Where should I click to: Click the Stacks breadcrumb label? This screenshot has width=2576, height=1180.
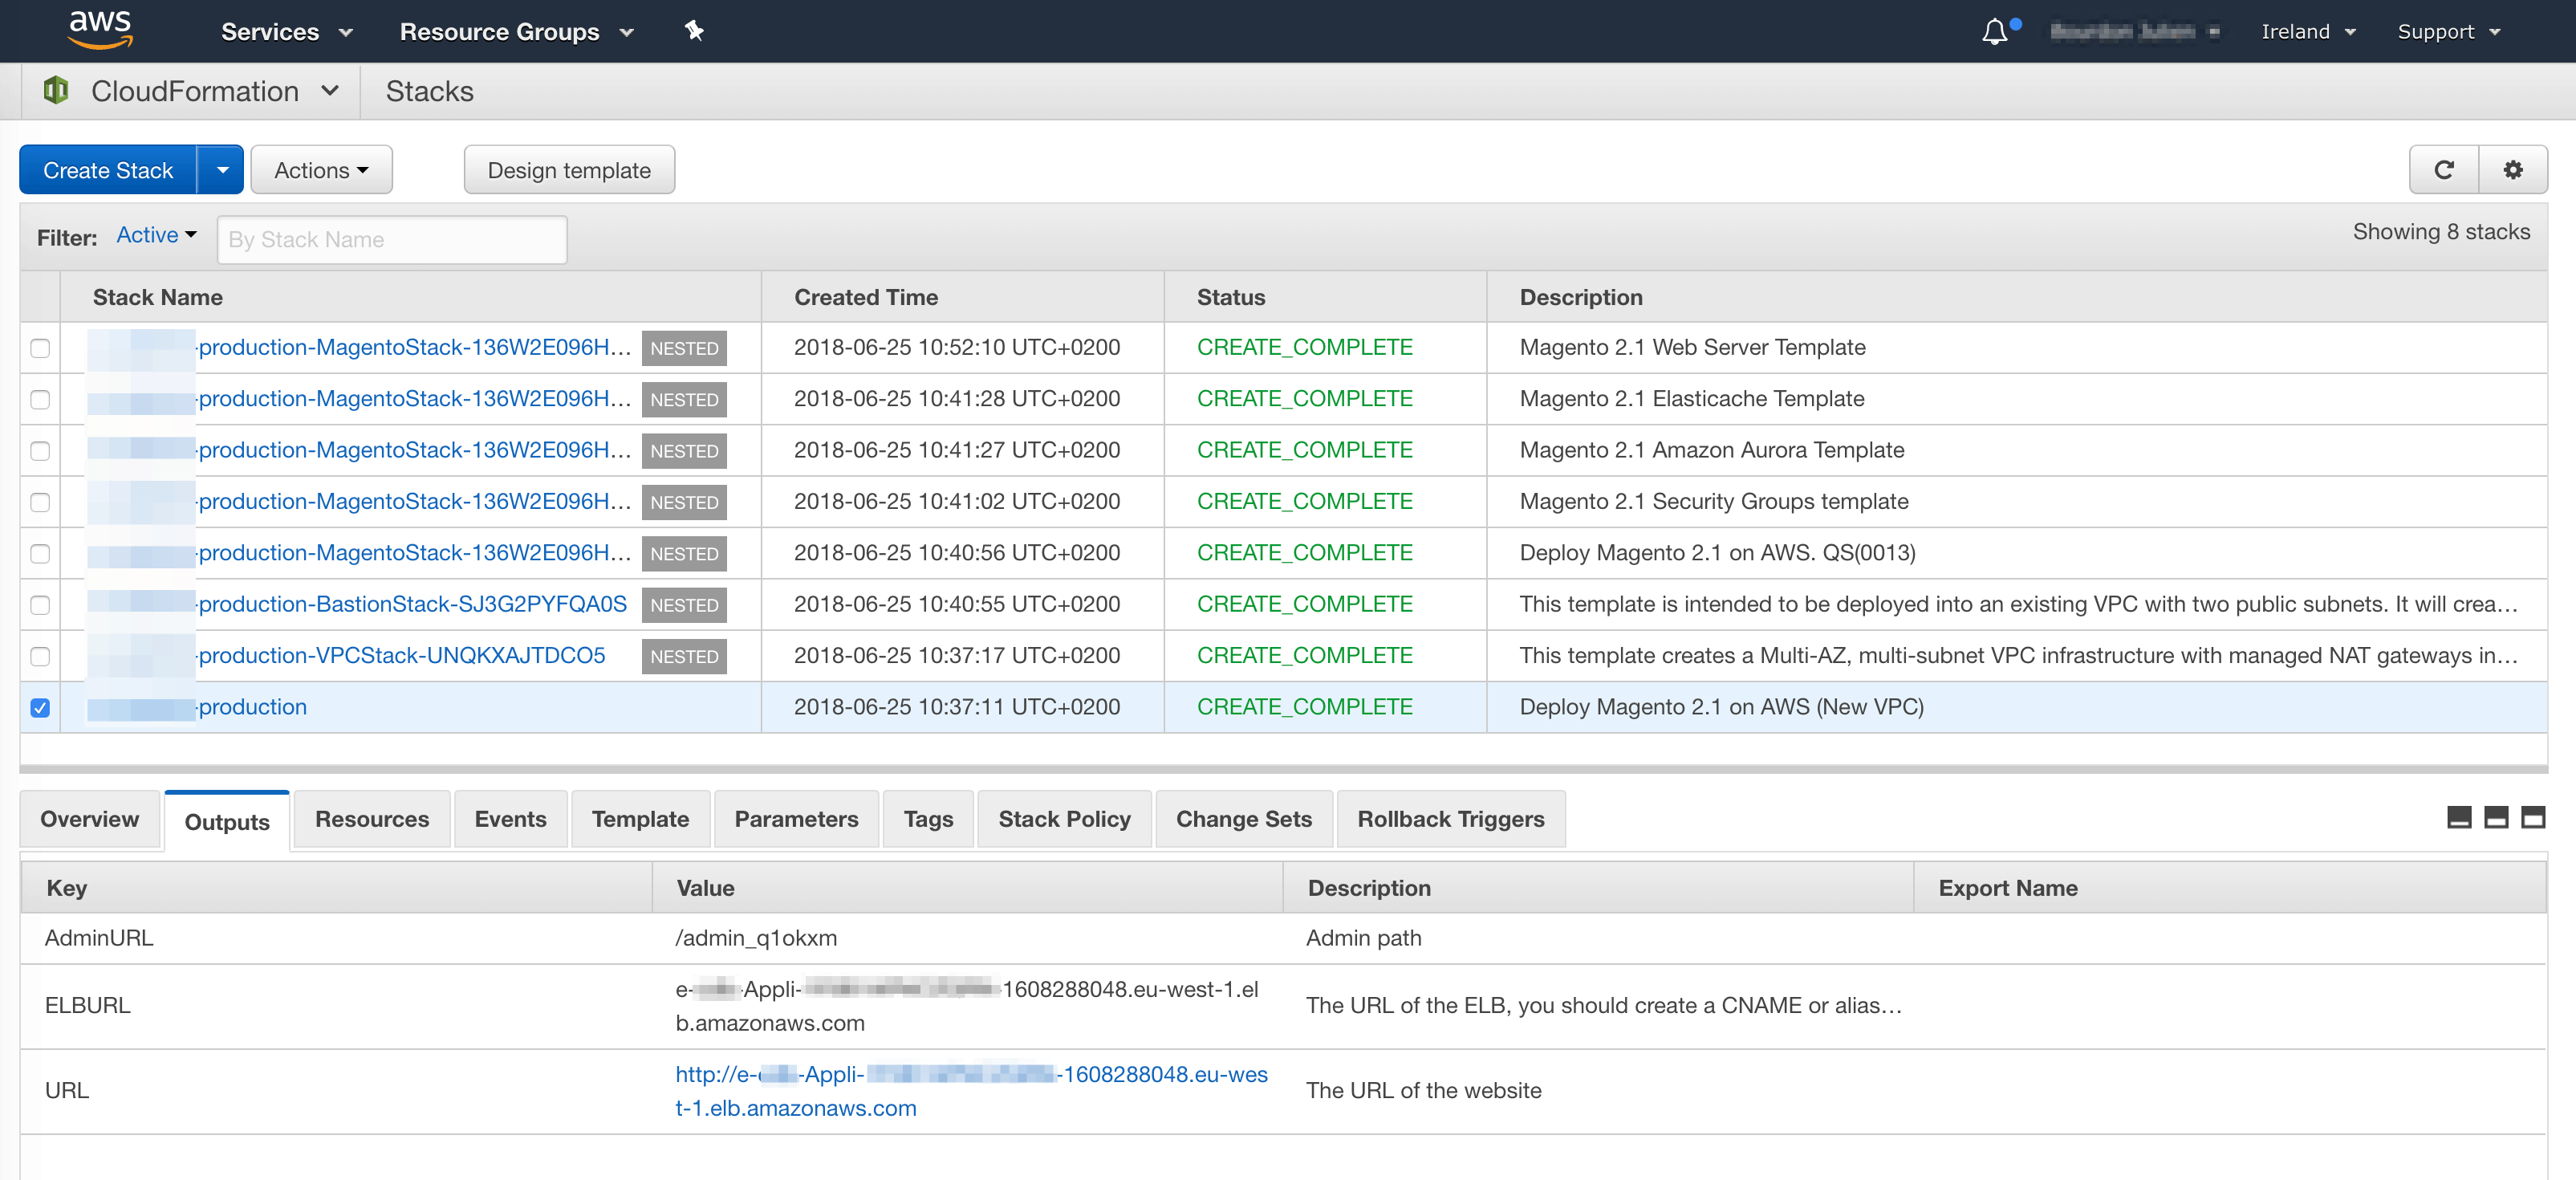pos(429,91)
